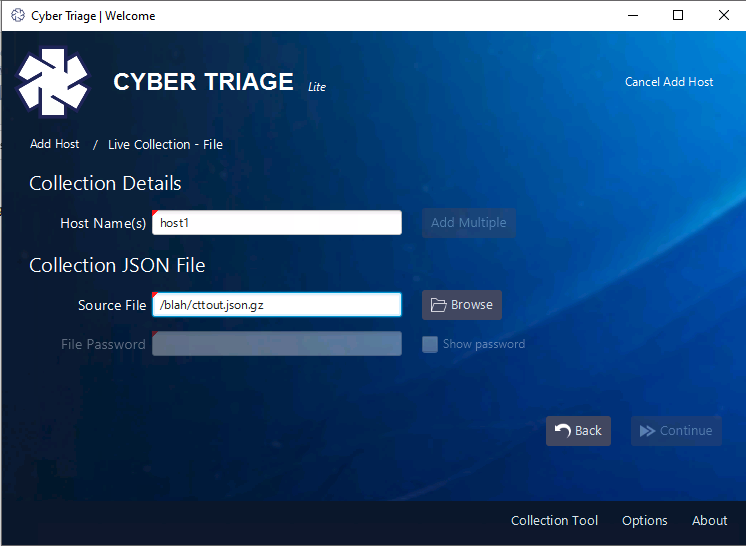Click the Live Collection - File breadcrumb
Viewport: 746px width, 546px height.
165,145
